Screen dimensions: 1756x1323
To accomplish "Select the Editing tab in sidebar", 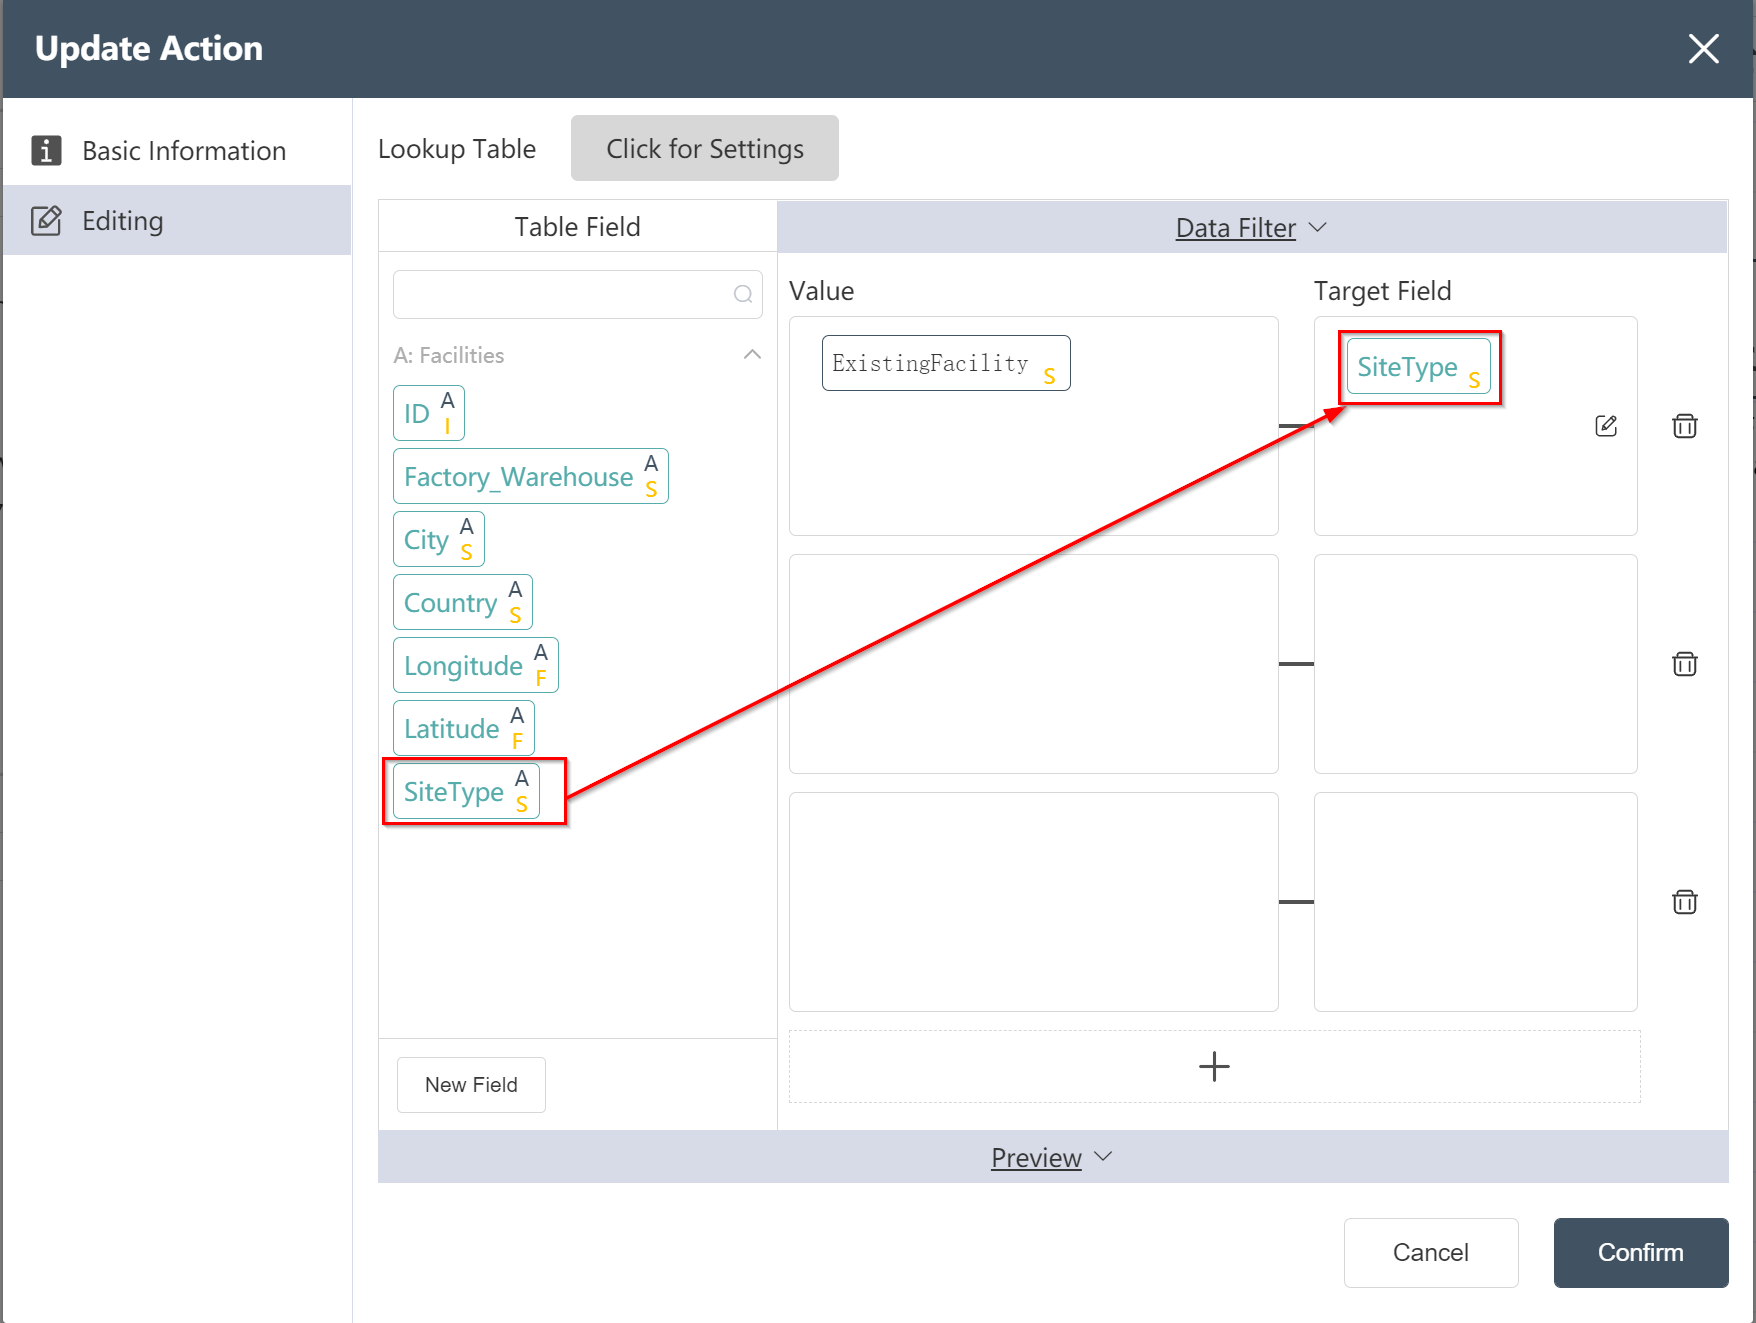I will coord(177,220).
